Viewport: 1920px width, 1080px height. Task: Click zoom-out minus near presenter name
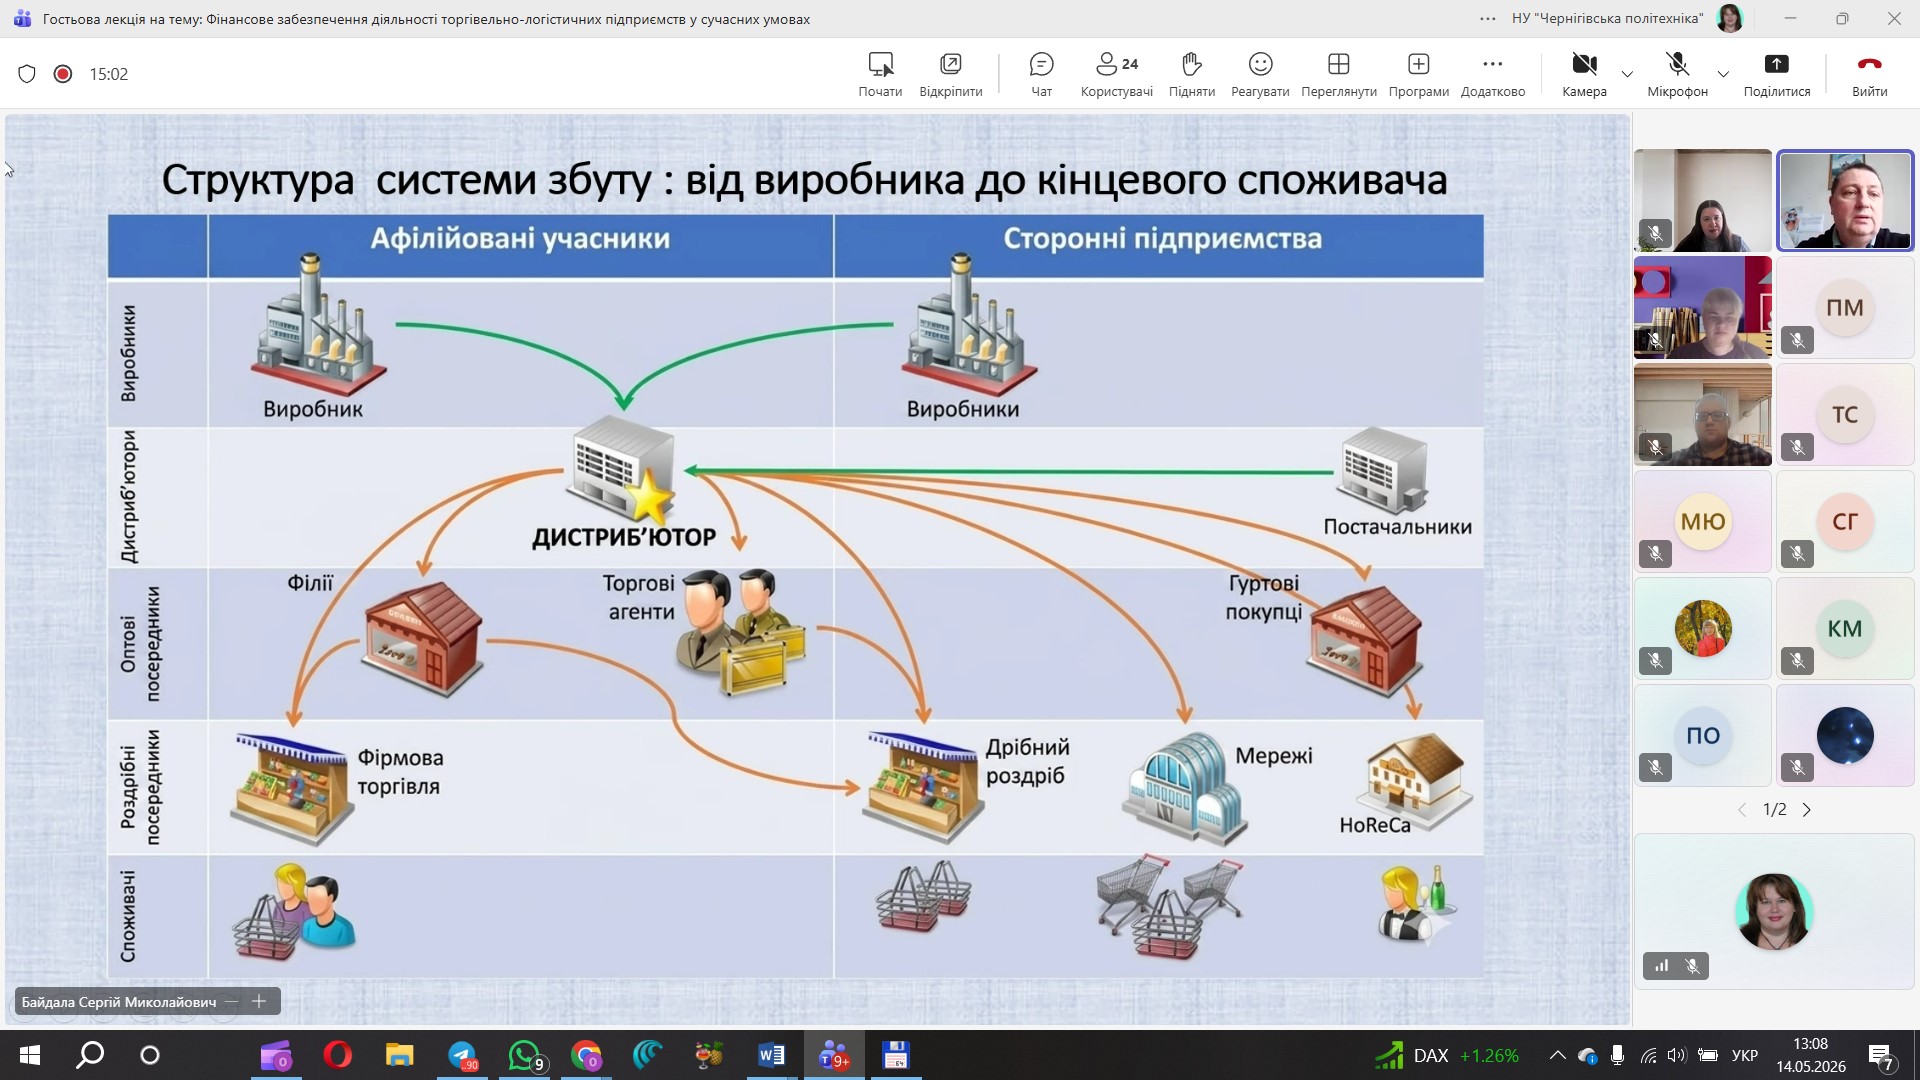pyautogui.click(x=232, y=1001)
